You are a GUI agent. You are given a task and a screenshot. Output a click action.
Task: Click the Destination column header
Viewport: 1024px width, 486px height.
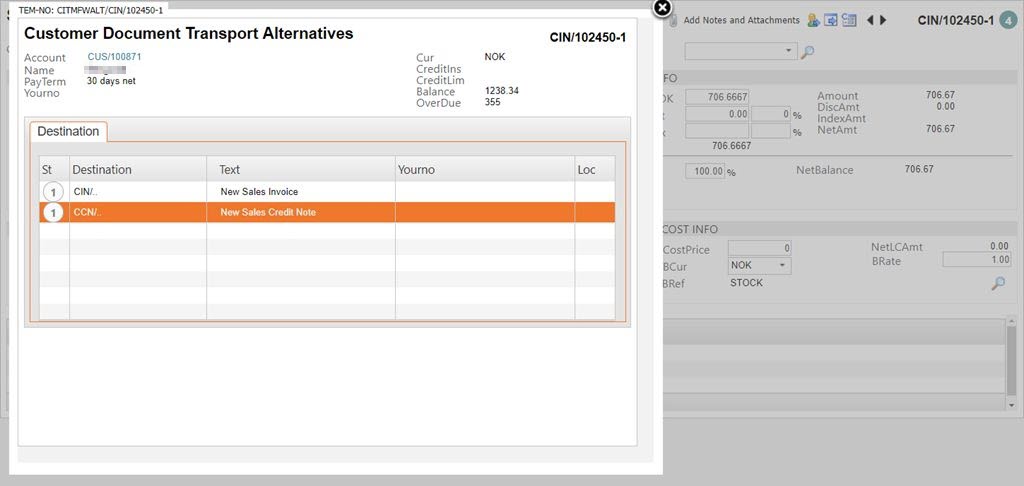(x=102, y=170)
